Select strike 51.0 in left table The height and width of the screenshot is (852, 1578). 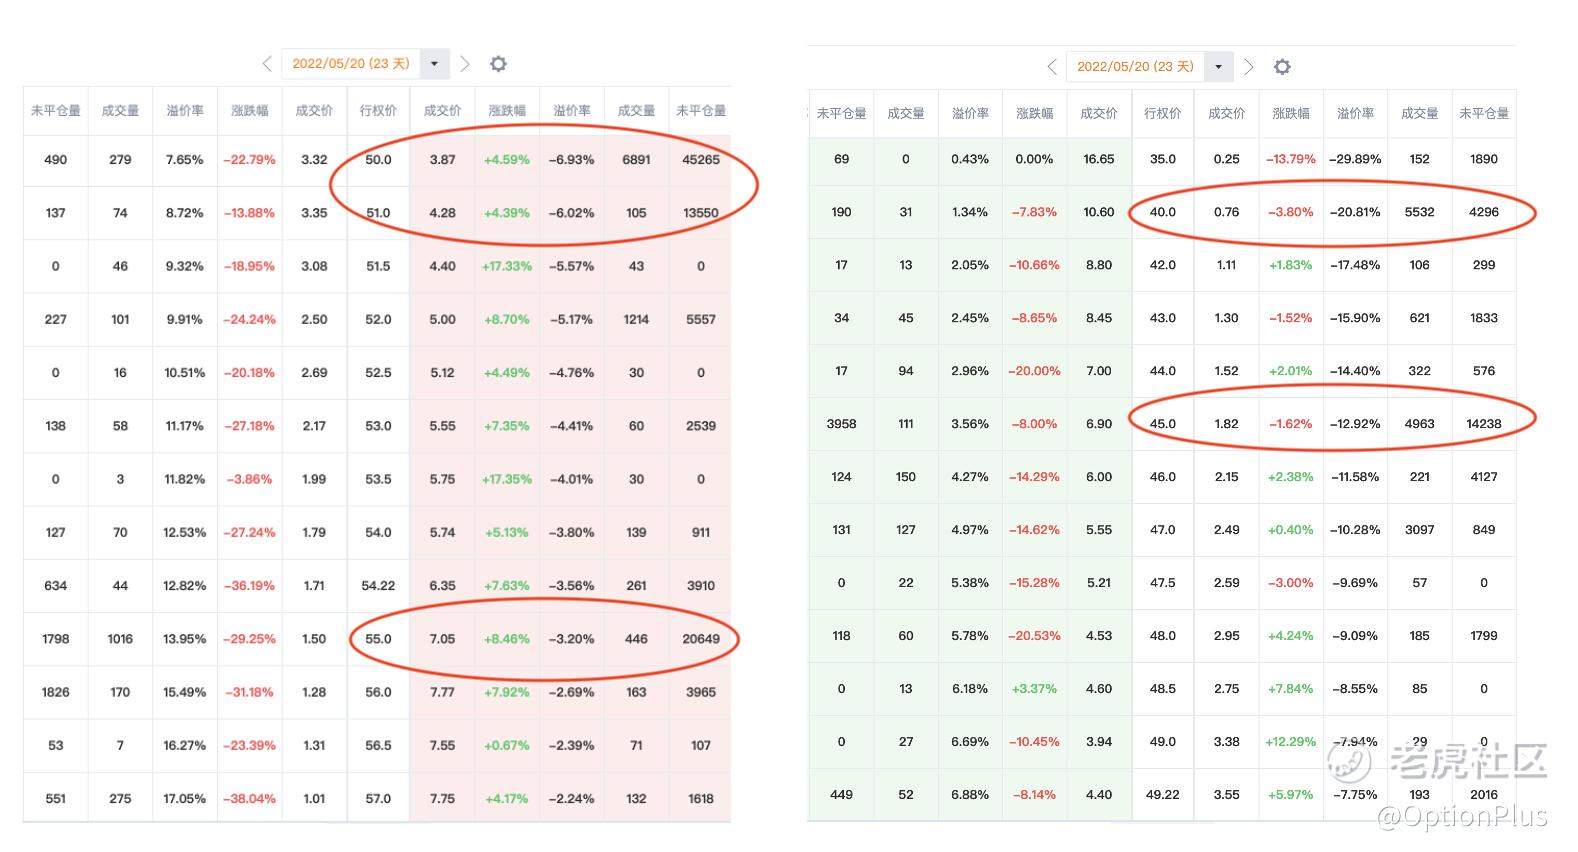tap(378, 213)
